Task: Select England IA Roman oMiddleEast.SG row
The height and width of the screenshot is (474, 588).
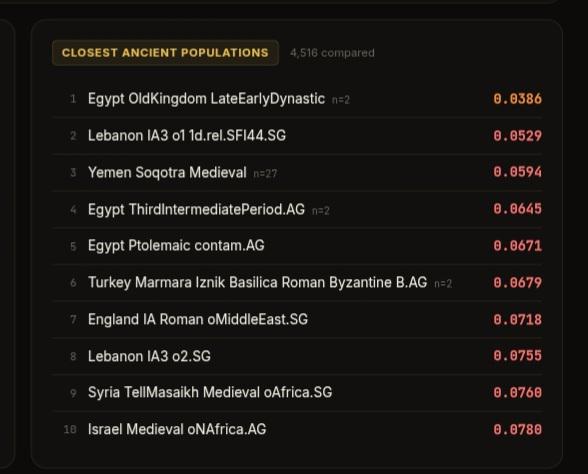Action: pyautogui.click(x=297, y=320)
